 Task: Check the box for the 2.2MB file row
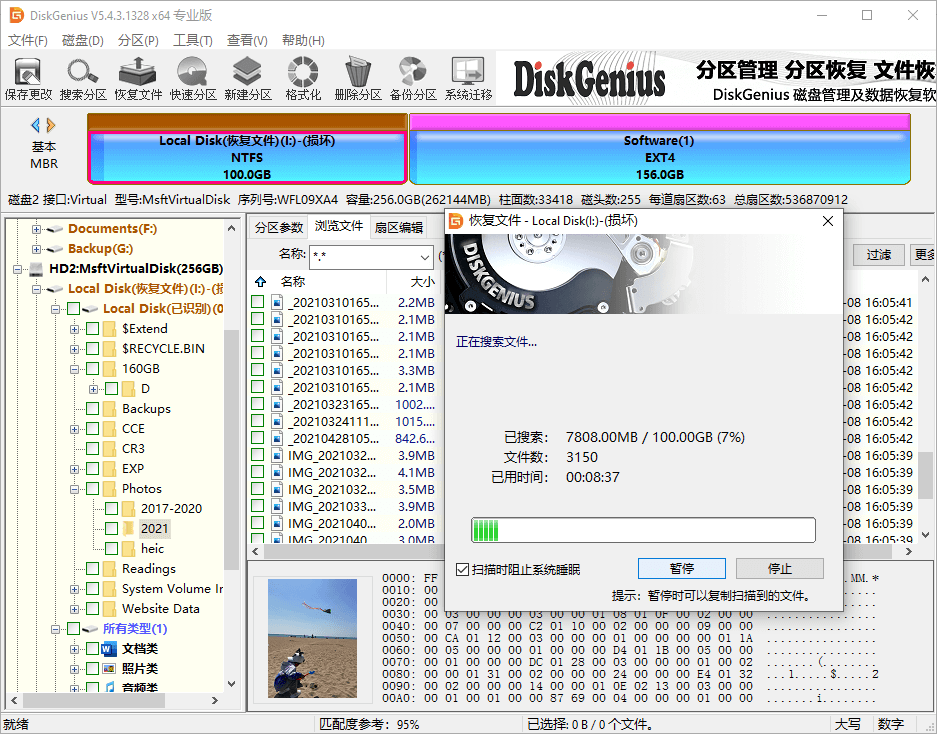pyautogui.click(x=258, y=302)
